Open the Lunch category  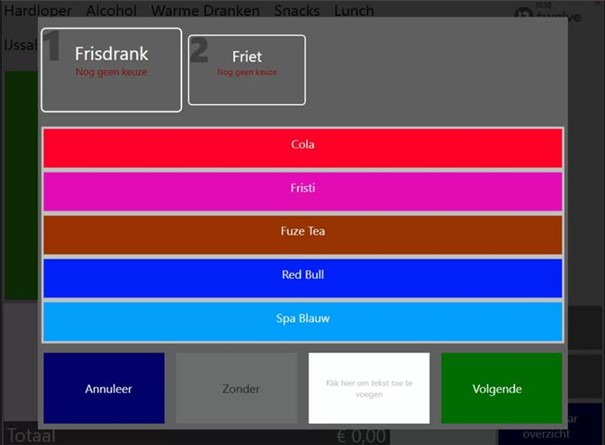353,11
